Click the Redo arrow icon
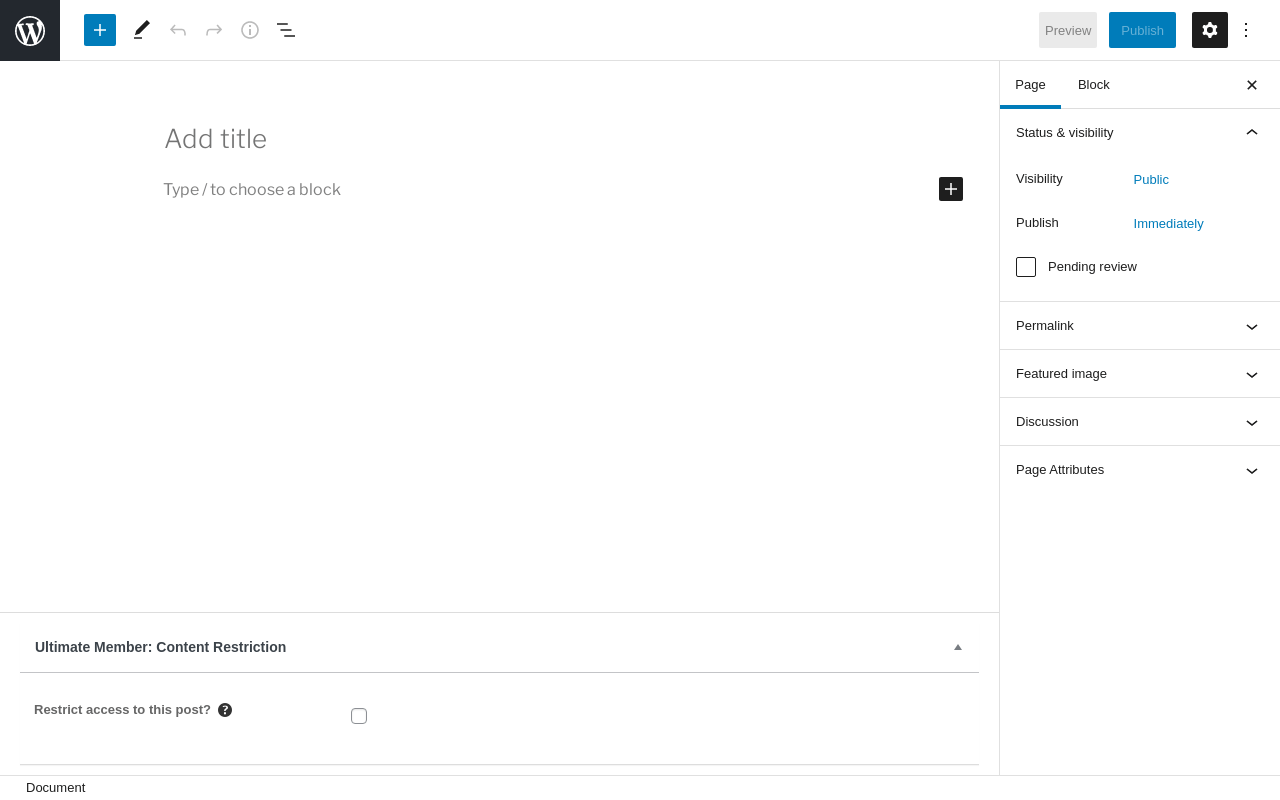The height and width of the screenshot is (800, 1280). pos(214,30)
